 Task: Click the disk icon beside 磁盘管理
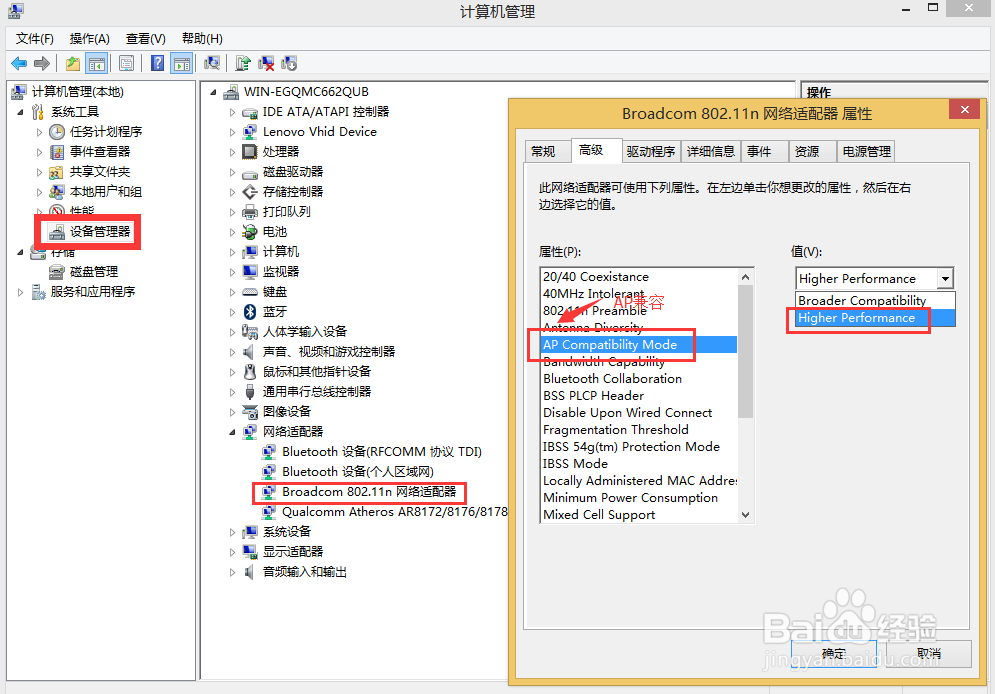coord(57,272)
